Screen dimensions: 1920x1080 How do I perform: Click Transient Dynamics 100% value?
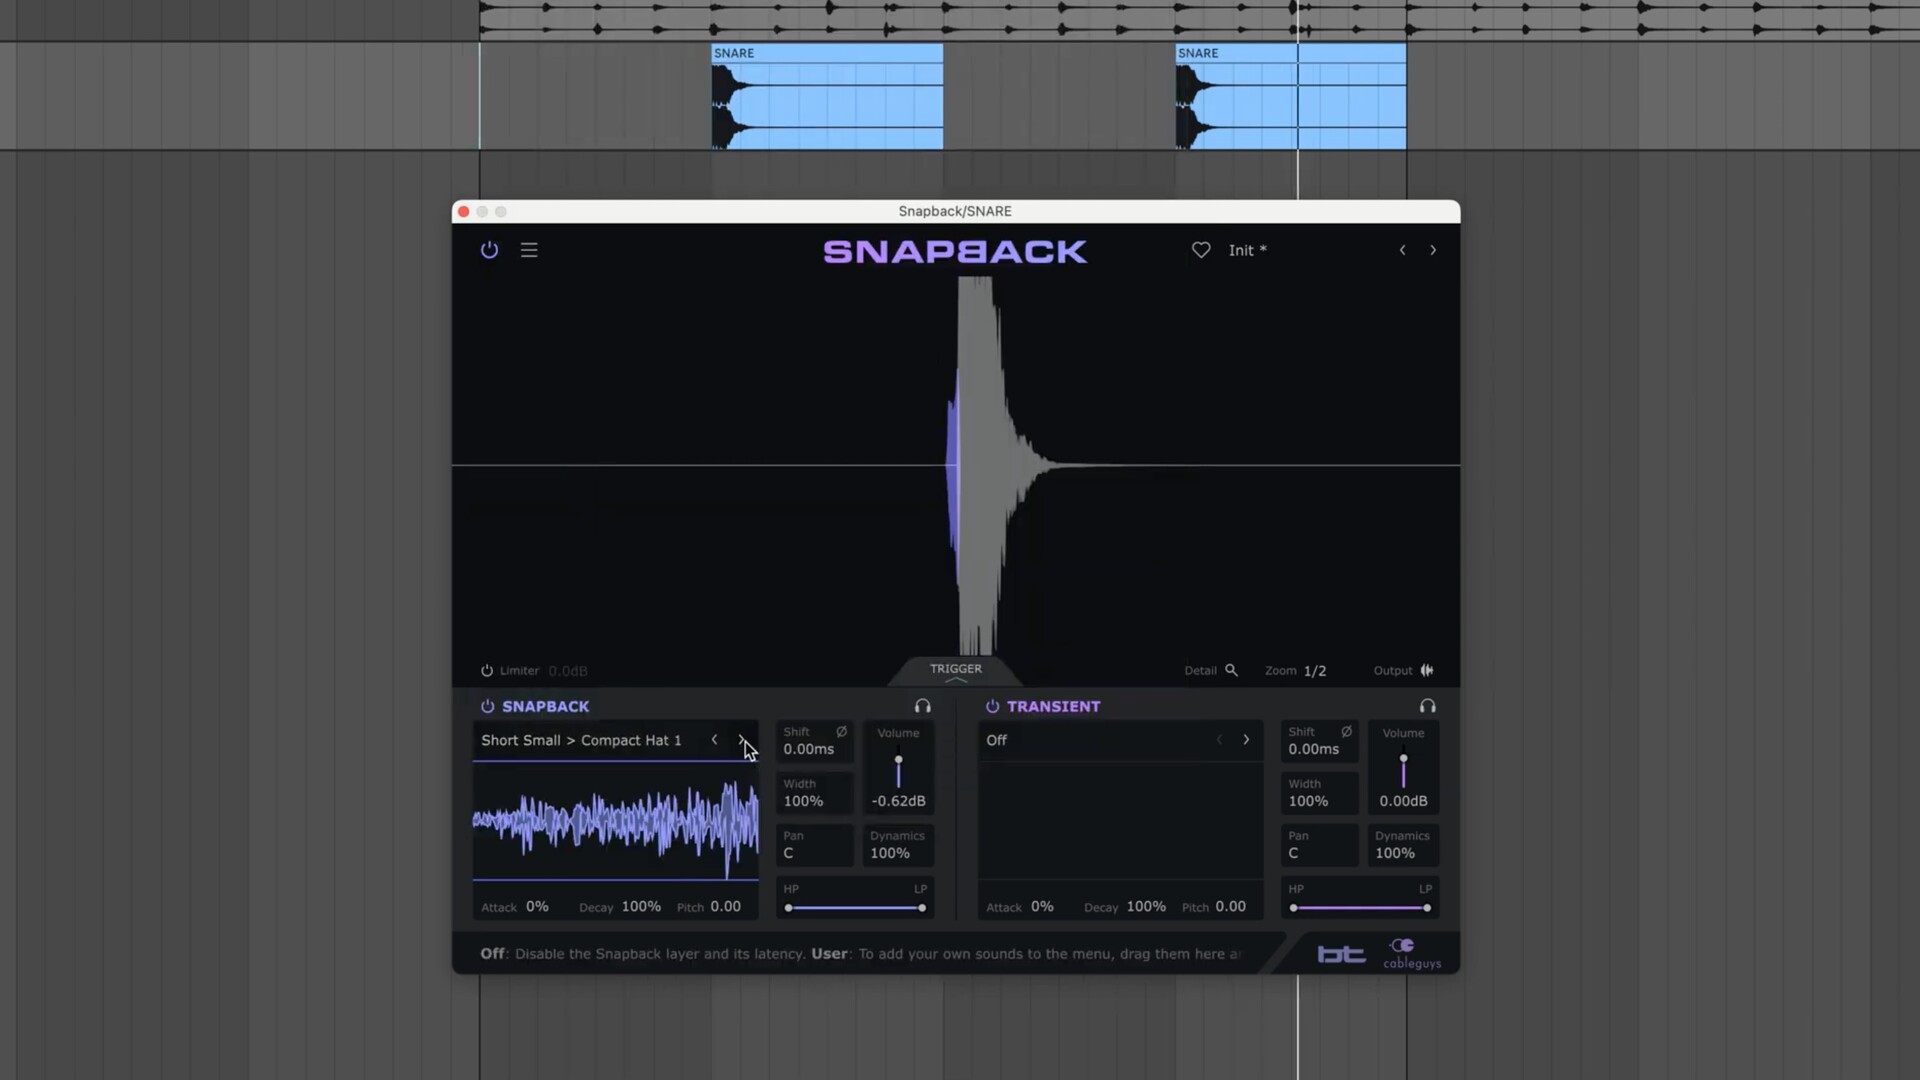(1395, 853)
